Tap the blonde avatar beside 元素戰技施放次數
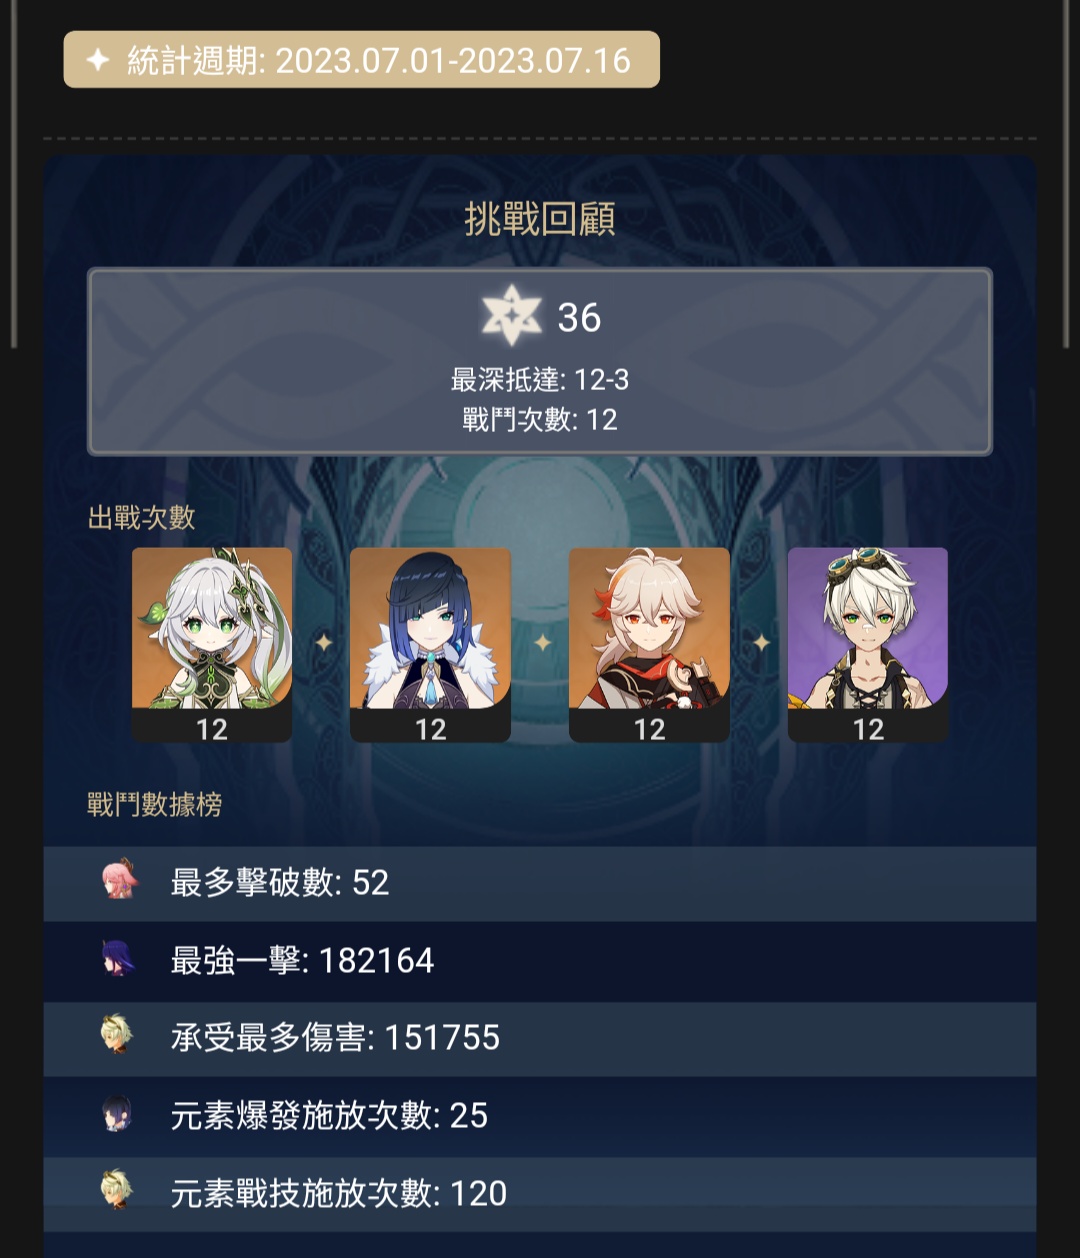This screenshot has height=1258, width=1080. point(117,1190)
